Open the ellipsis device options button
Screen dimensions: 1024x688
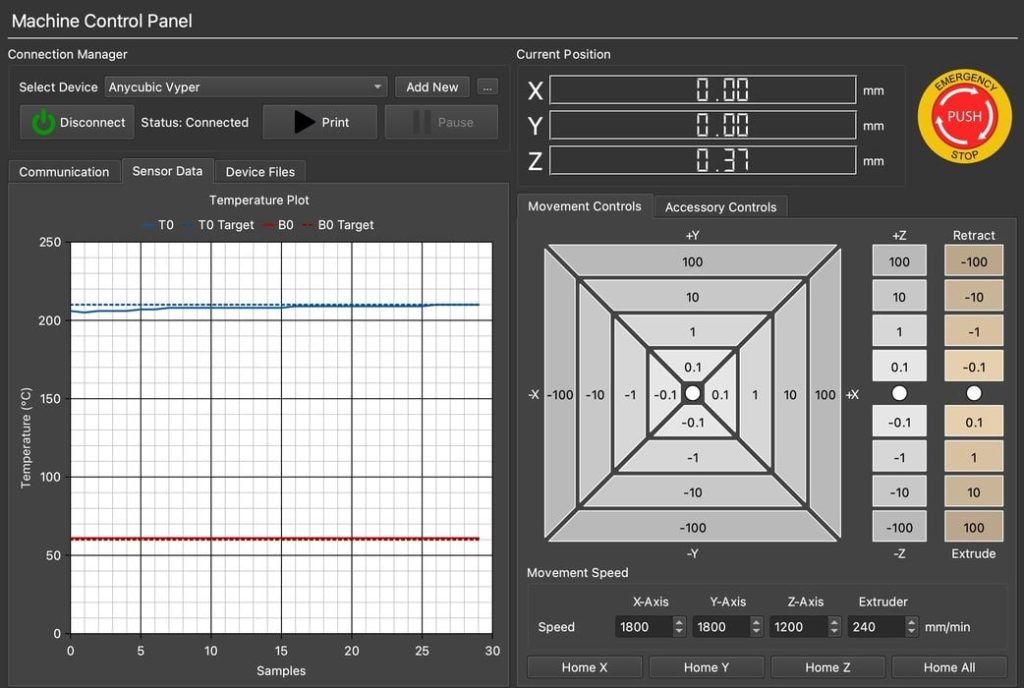pyautogui.click(x=487, y=87)
